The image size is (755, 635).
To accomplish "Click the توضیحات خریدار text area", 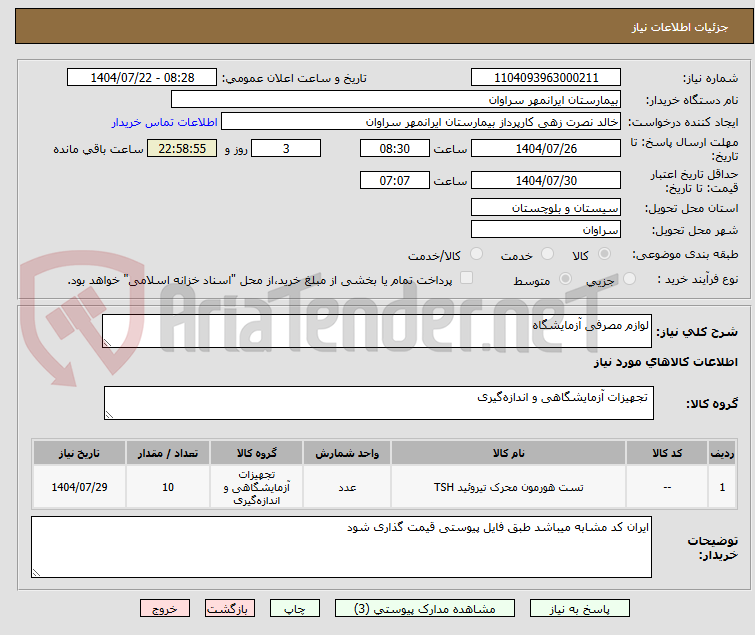I will (x=341, y=547).
